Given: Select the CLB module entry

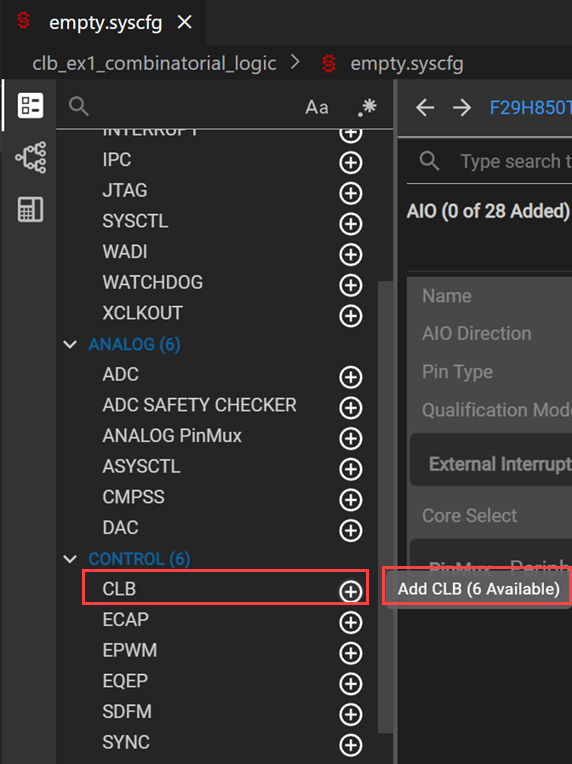Looking at the screenshot, I should coord(225,589).
